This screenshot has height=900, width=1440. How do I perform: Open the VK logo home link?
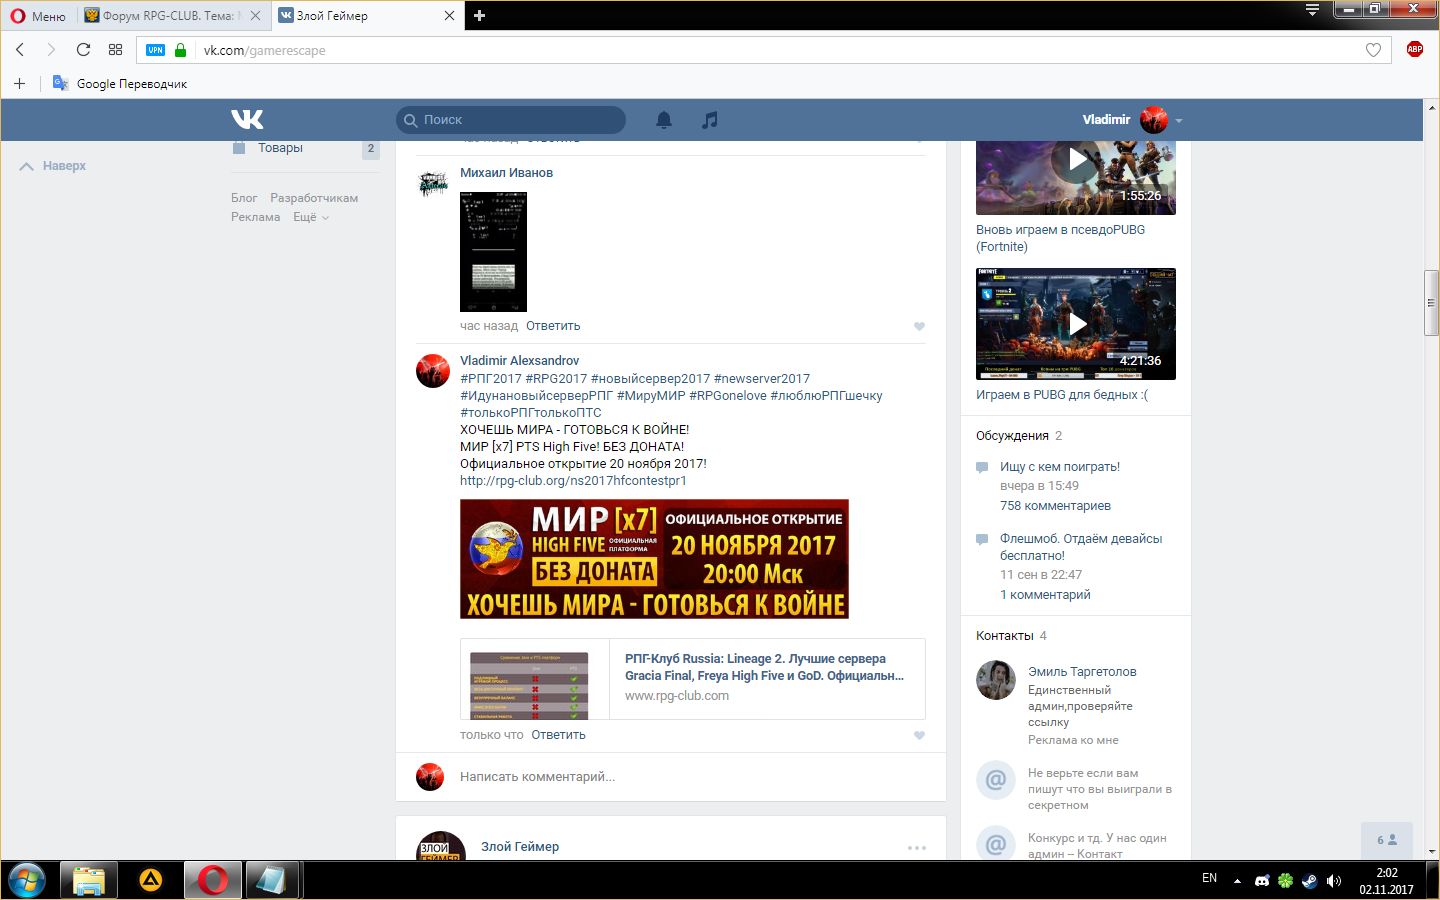(247, 119)
